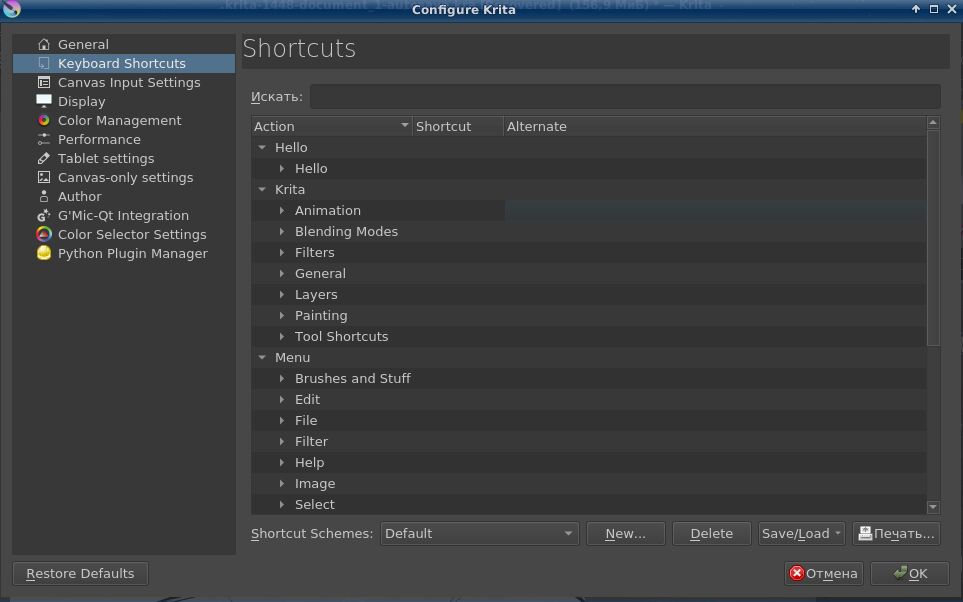Click the Shortcut column header
The height and width of the screenshot is (602, 963).
(458, 127)
